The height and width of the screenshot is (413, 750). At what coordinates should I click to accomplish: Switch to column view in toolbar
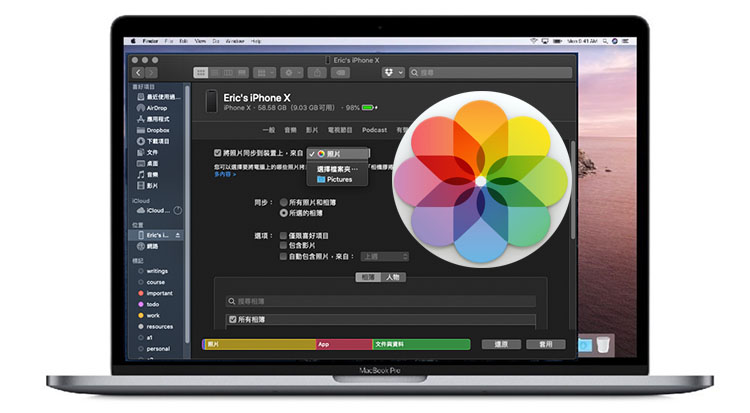point(229,73)
